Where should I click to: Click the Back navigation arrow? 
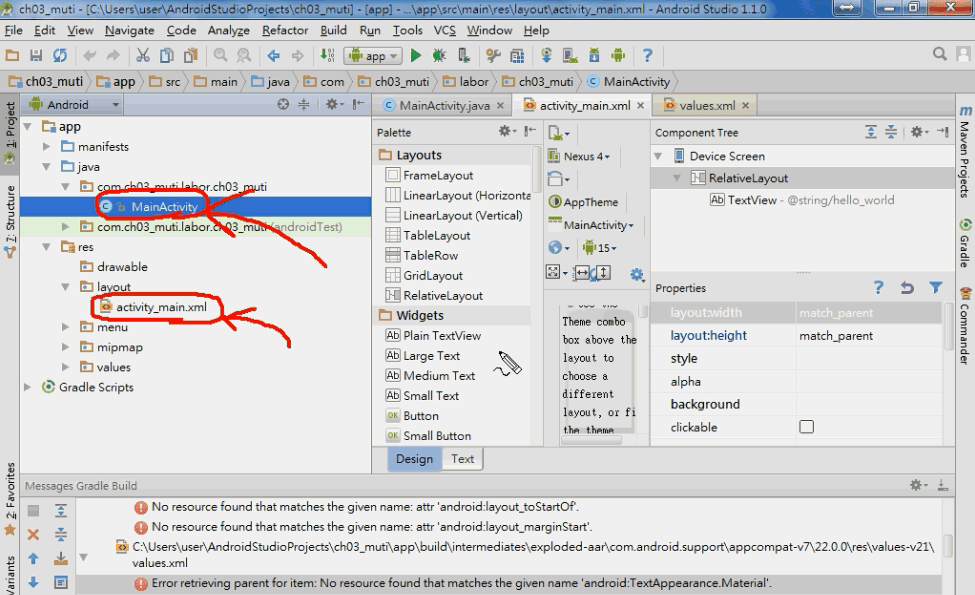click(x=274, y=56)
